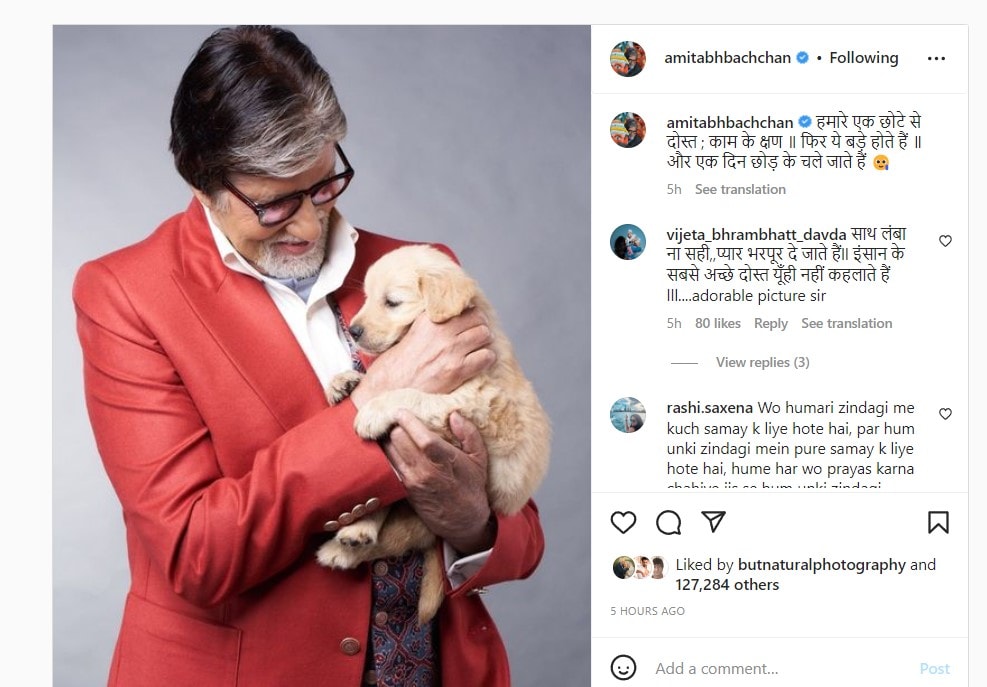Save the post with the bookmark icon
The height and width of the screenshot is (687, 987).
(938, 522)
